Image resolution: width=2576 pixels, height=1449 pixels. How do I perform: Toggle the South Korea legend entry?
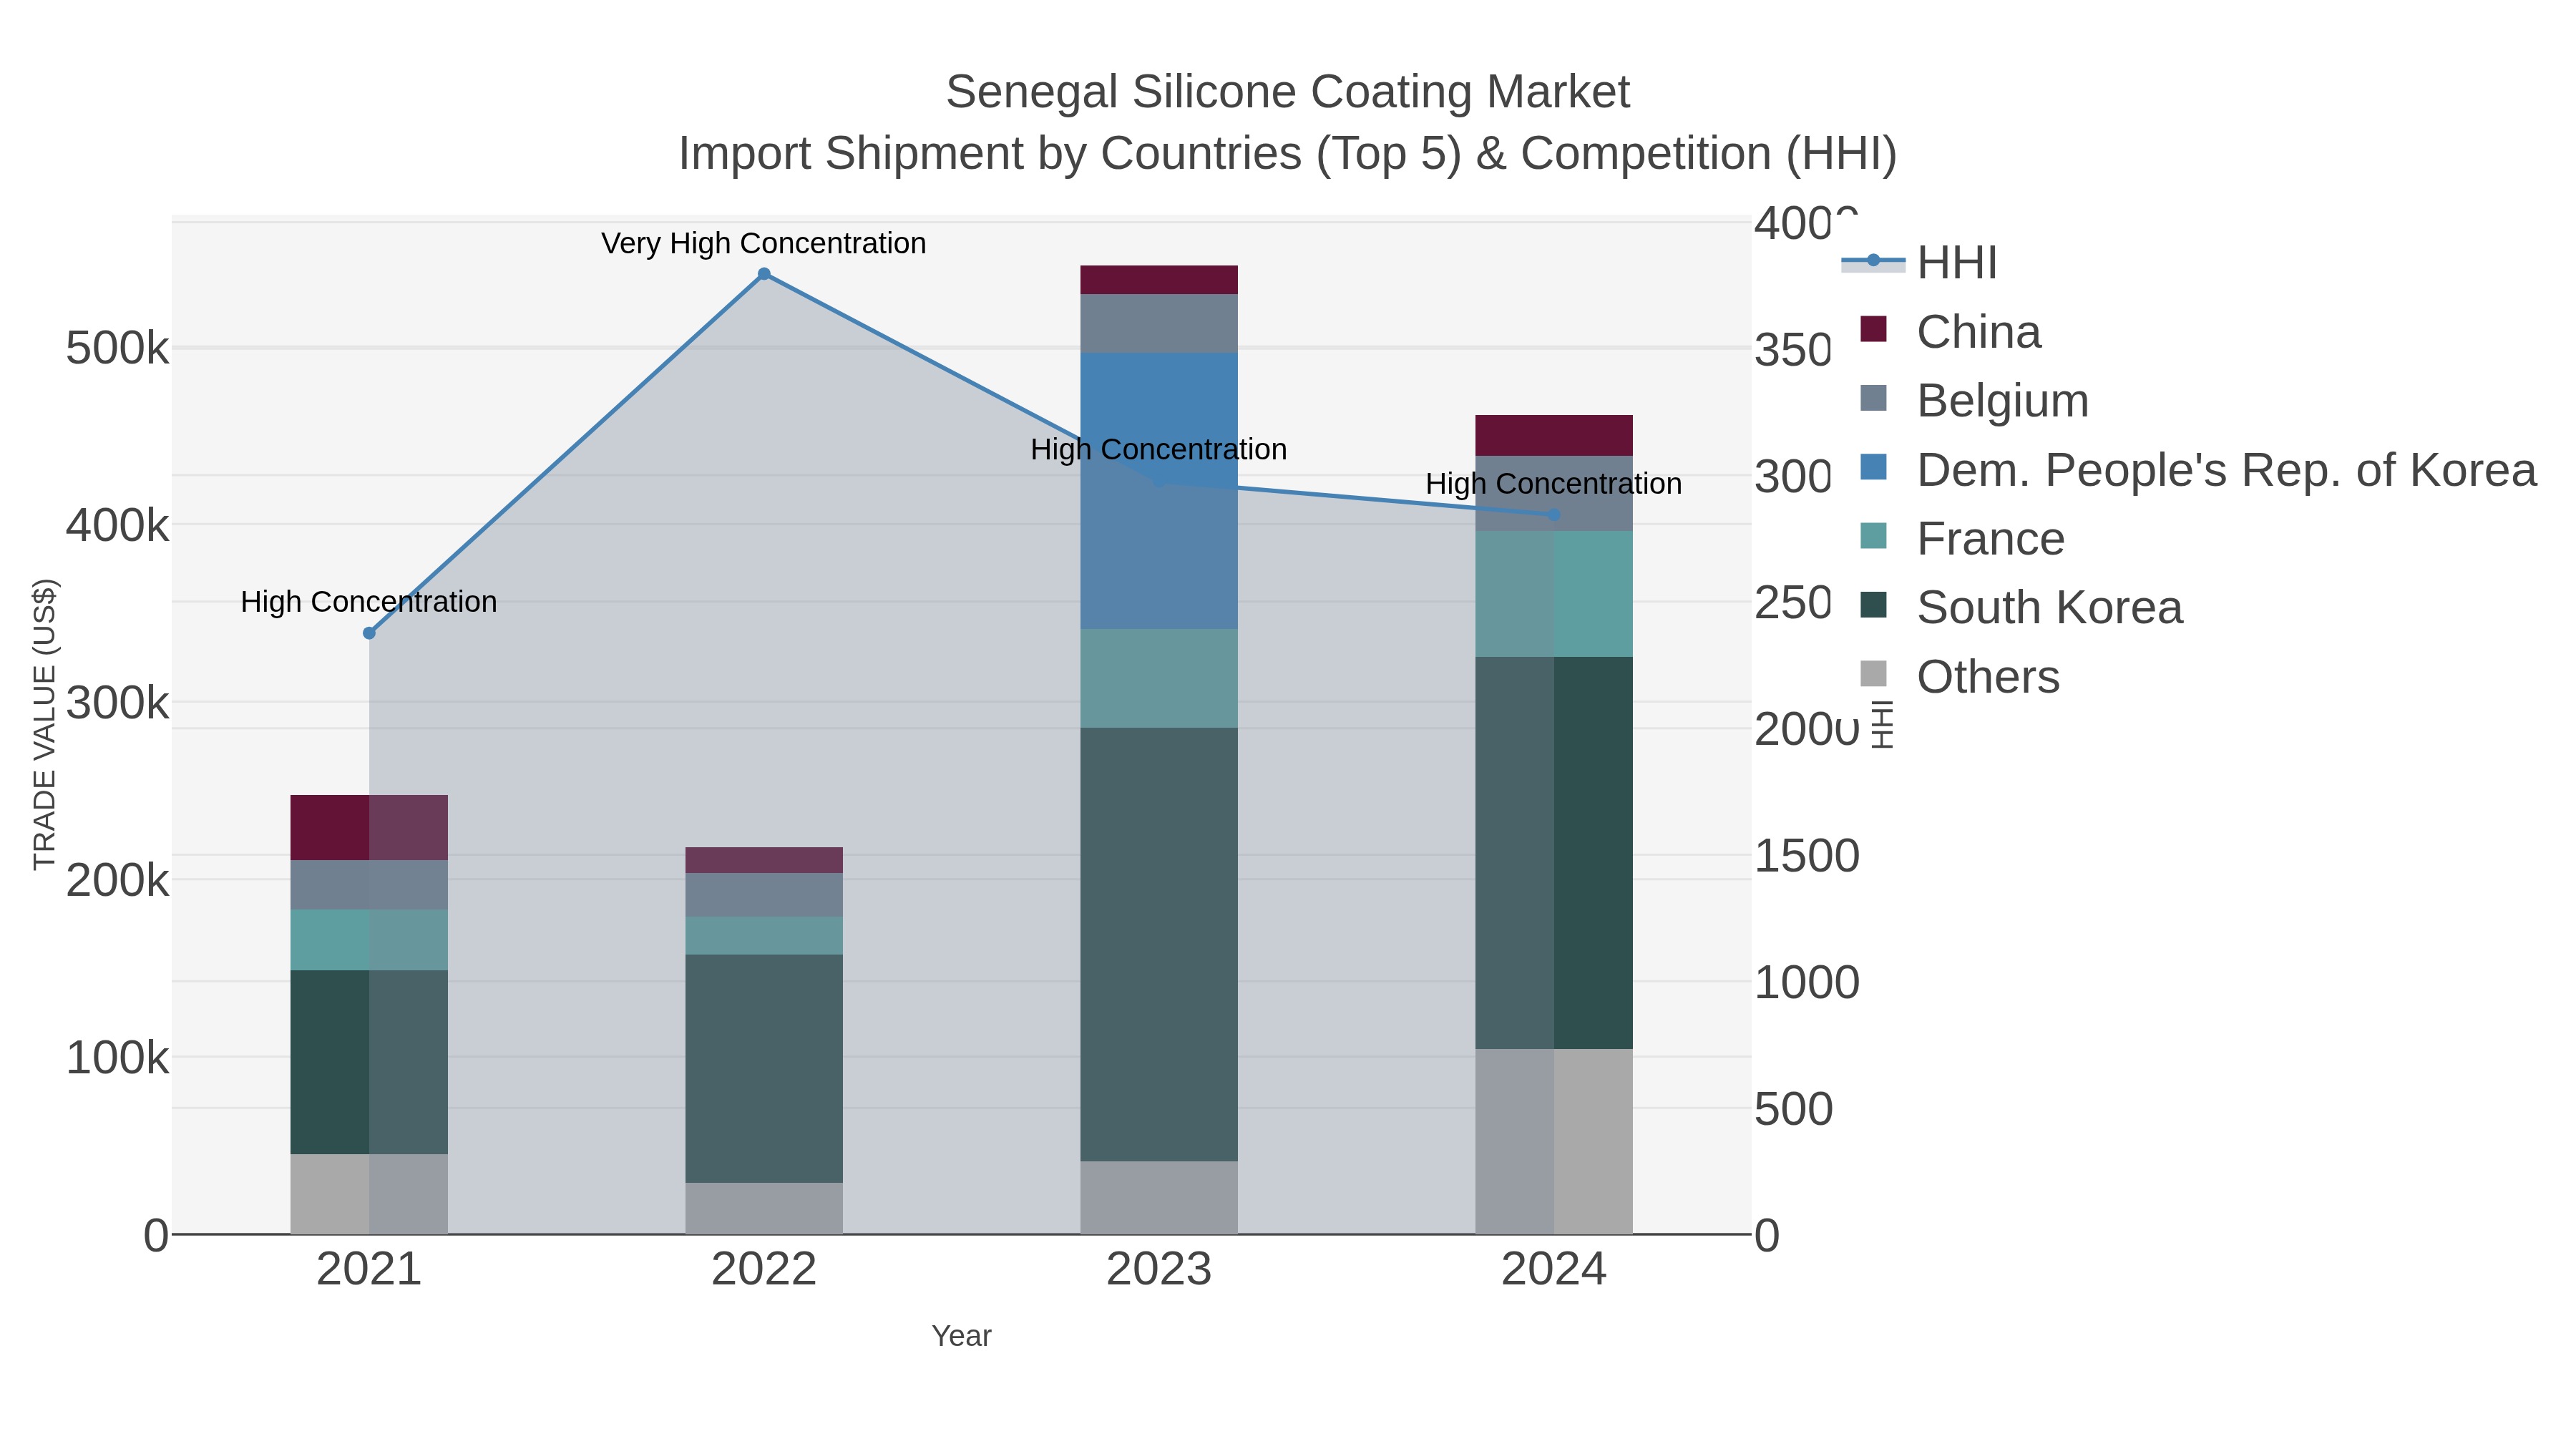point(2021,607)
